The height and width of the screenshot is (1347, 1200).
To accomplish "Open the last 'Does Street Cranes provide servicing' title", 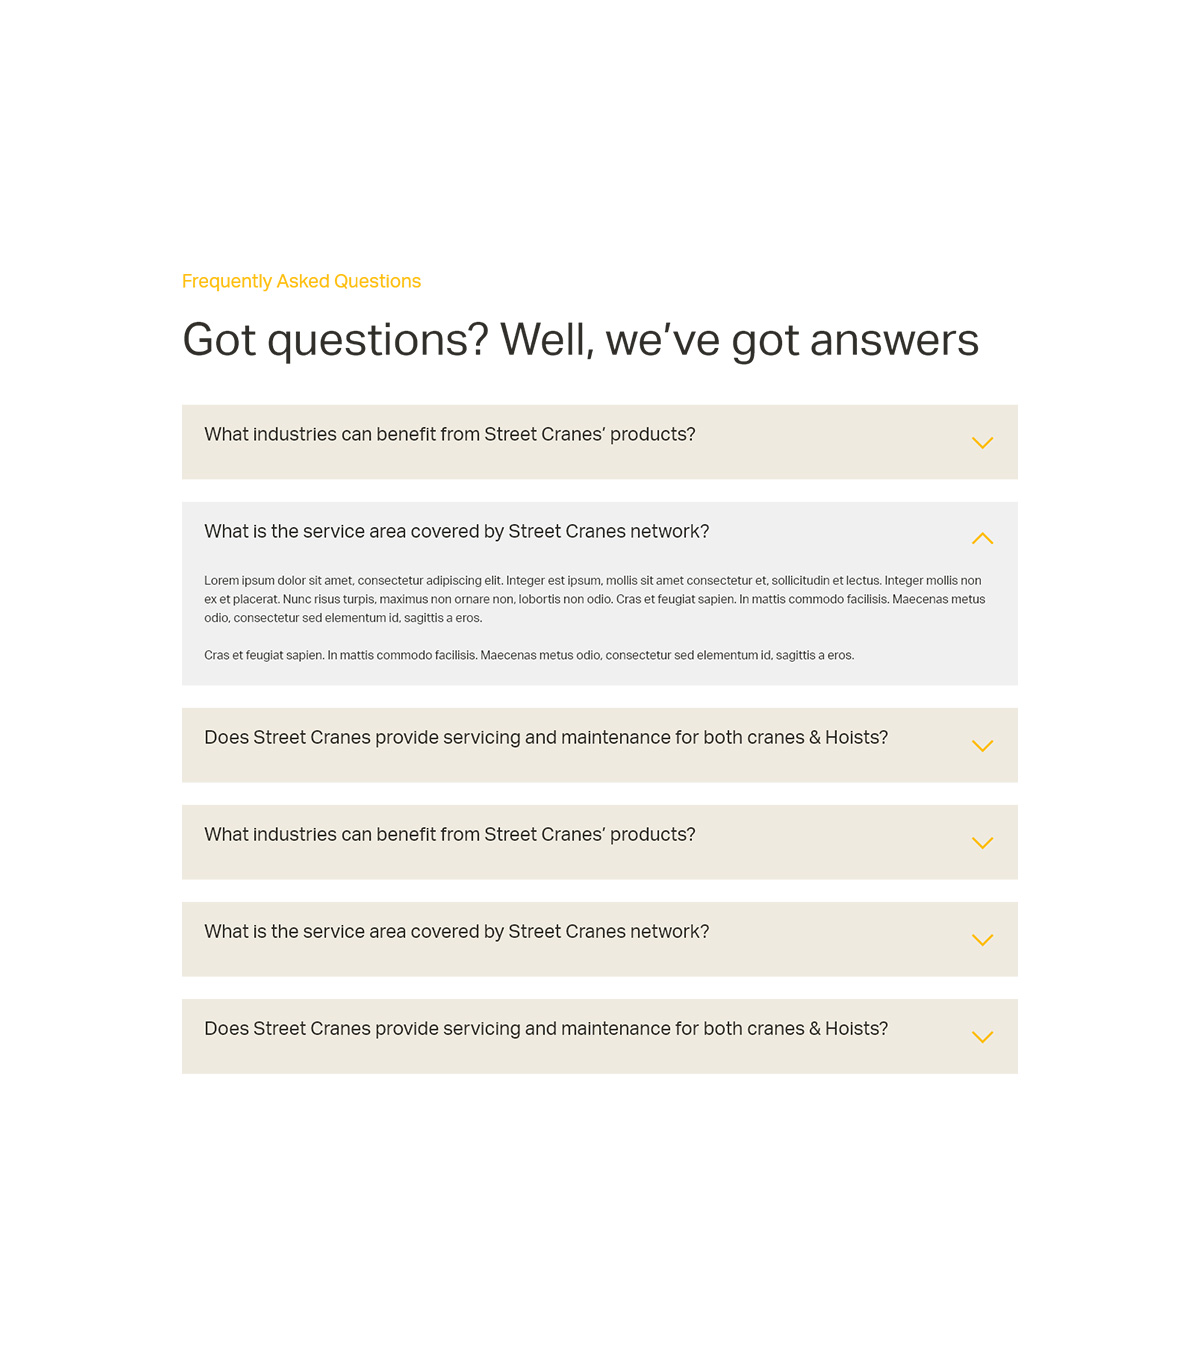I will point(546,1028).
